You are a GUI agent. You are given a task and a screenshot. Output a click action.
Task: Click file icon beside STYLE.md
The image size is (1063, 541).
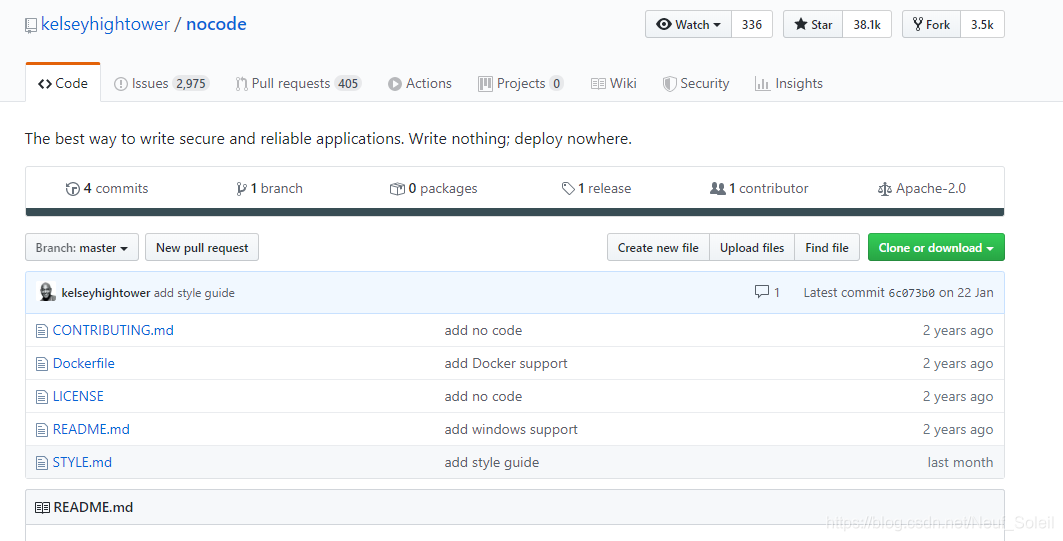[42, 463]
